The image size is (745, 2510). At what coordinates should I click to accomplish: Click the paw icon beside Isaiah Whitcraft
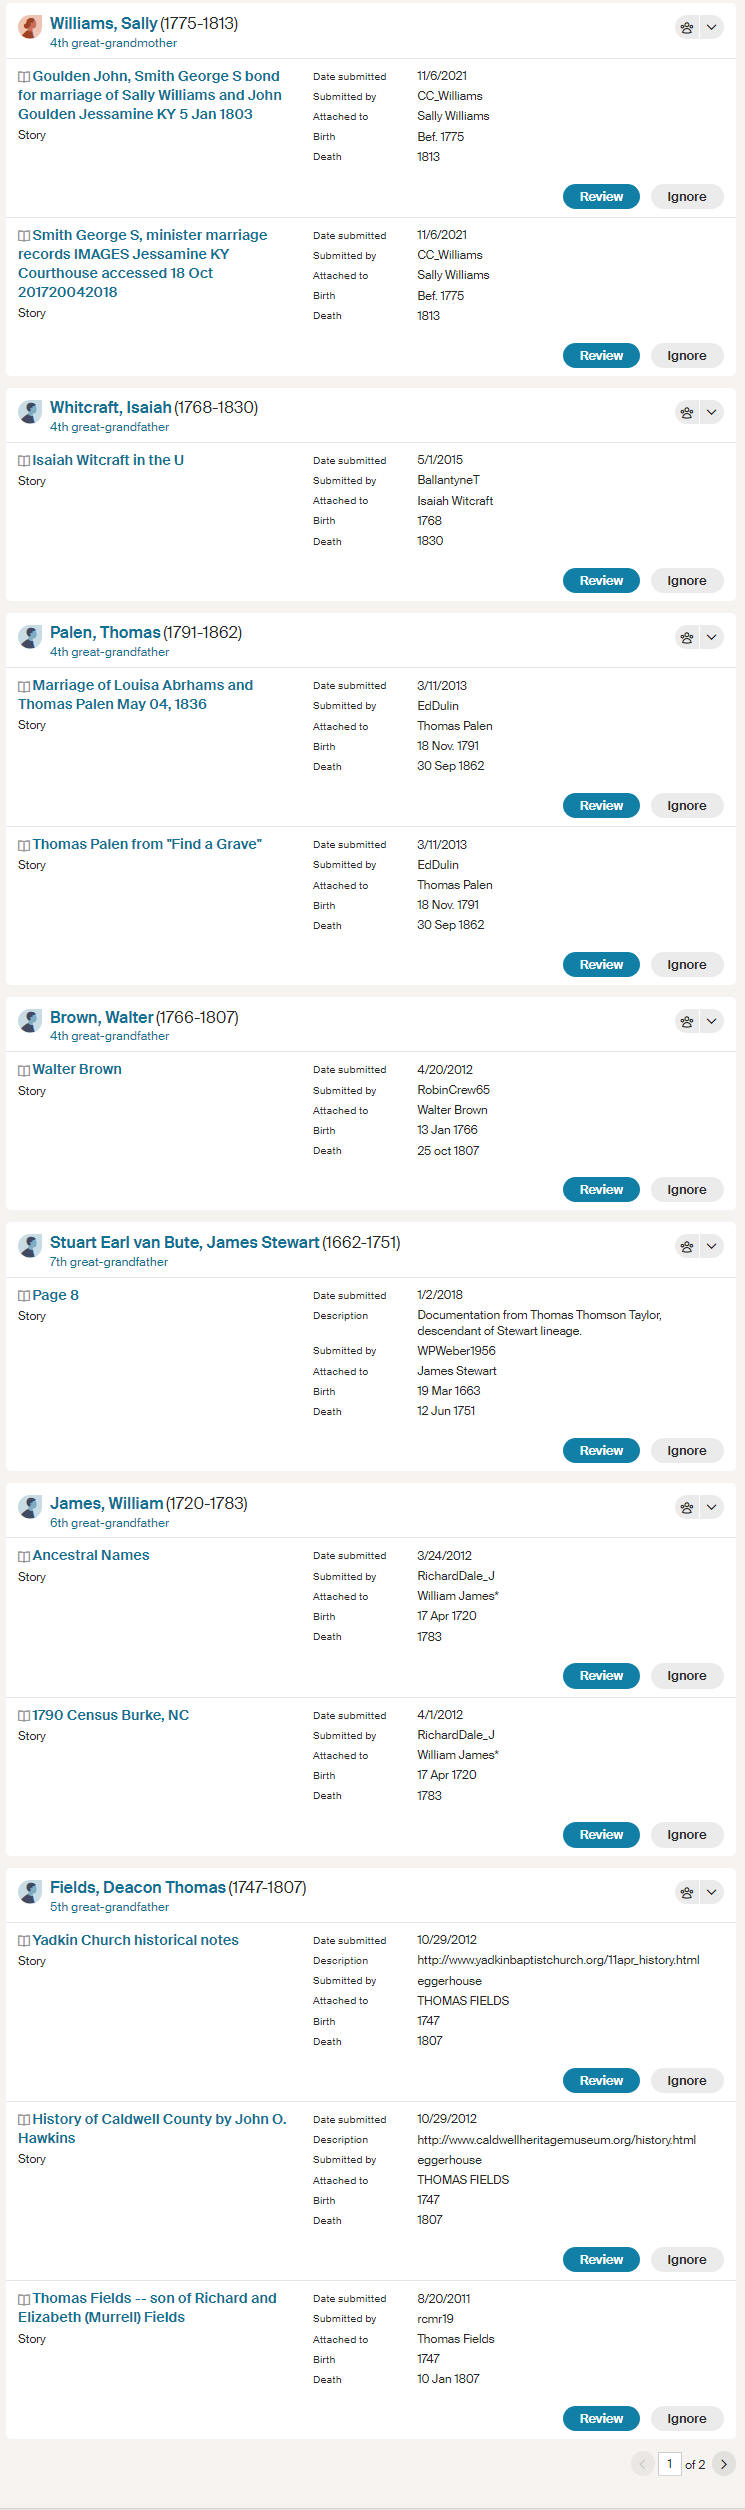click(687, 412)
